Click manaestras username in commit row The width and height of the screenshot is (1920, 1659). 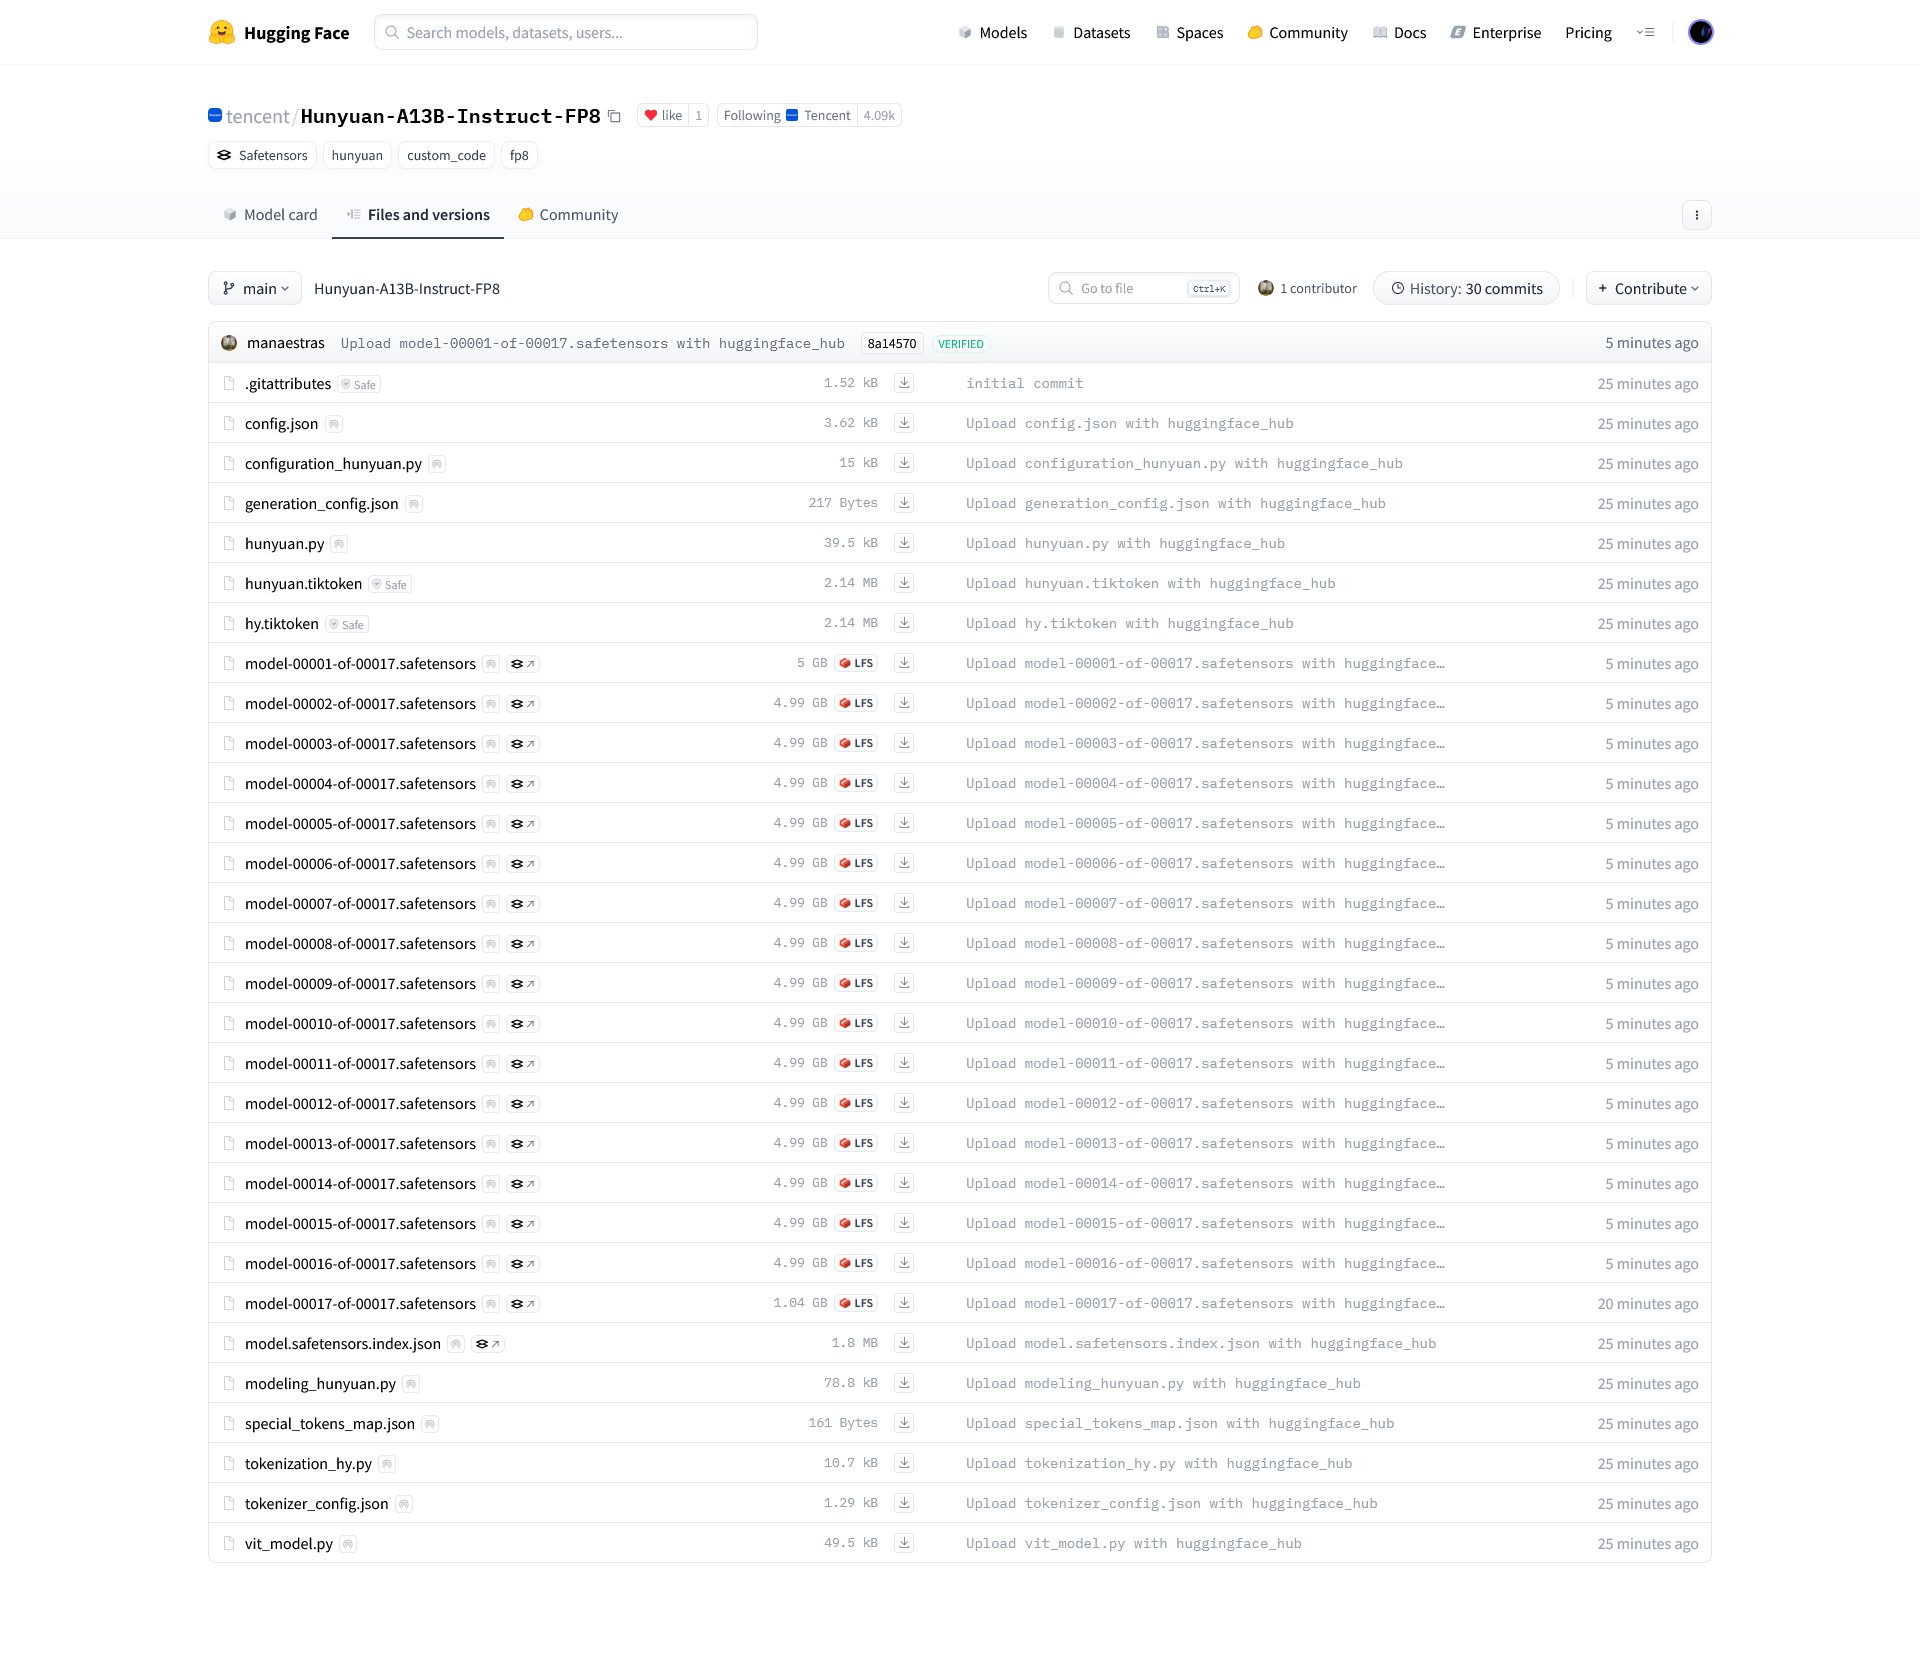tap(286, 343)
